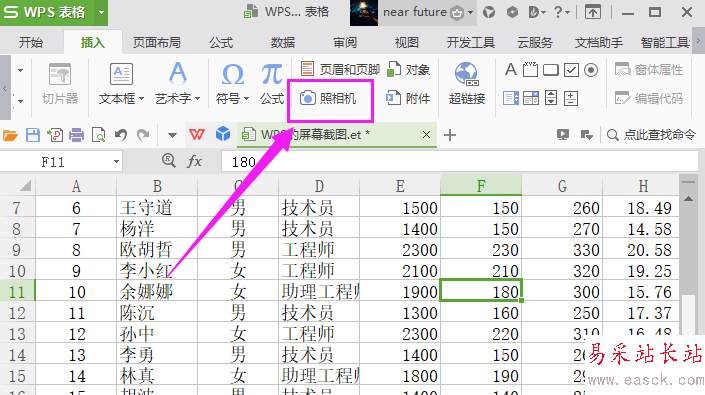Select the group box form control

[x=530, y=70]
